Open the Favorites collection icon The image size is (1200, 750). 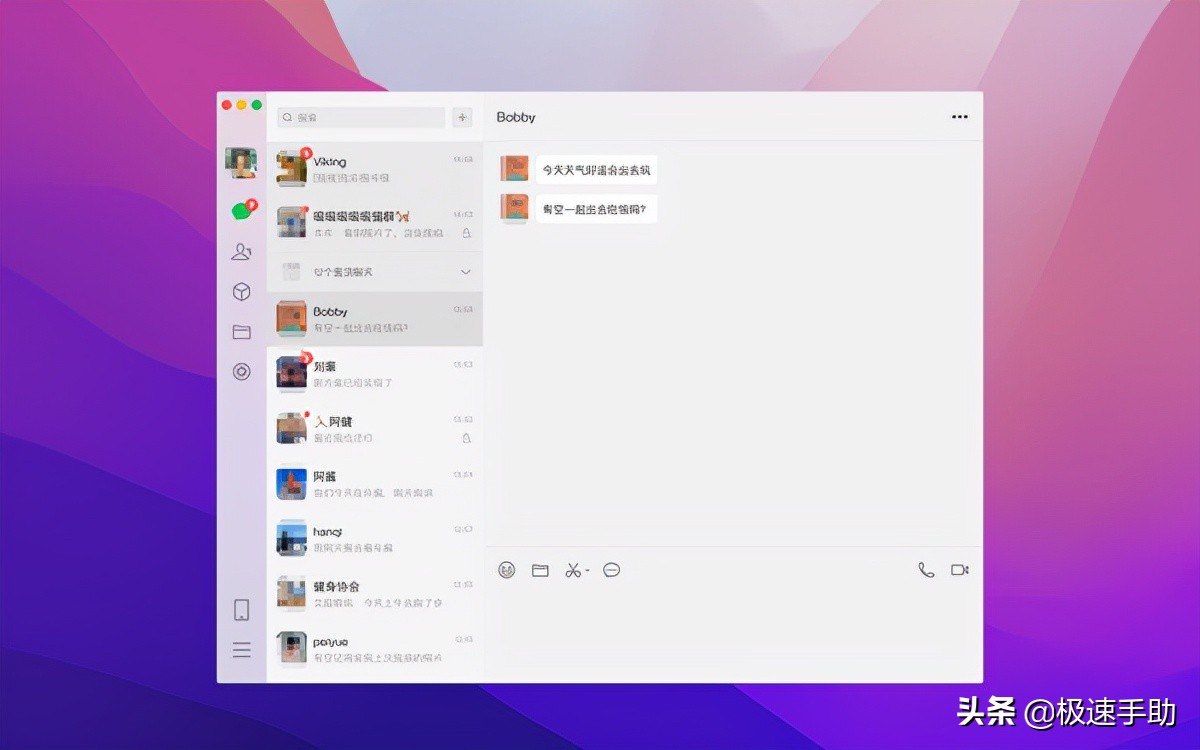(x=241, y=291)
